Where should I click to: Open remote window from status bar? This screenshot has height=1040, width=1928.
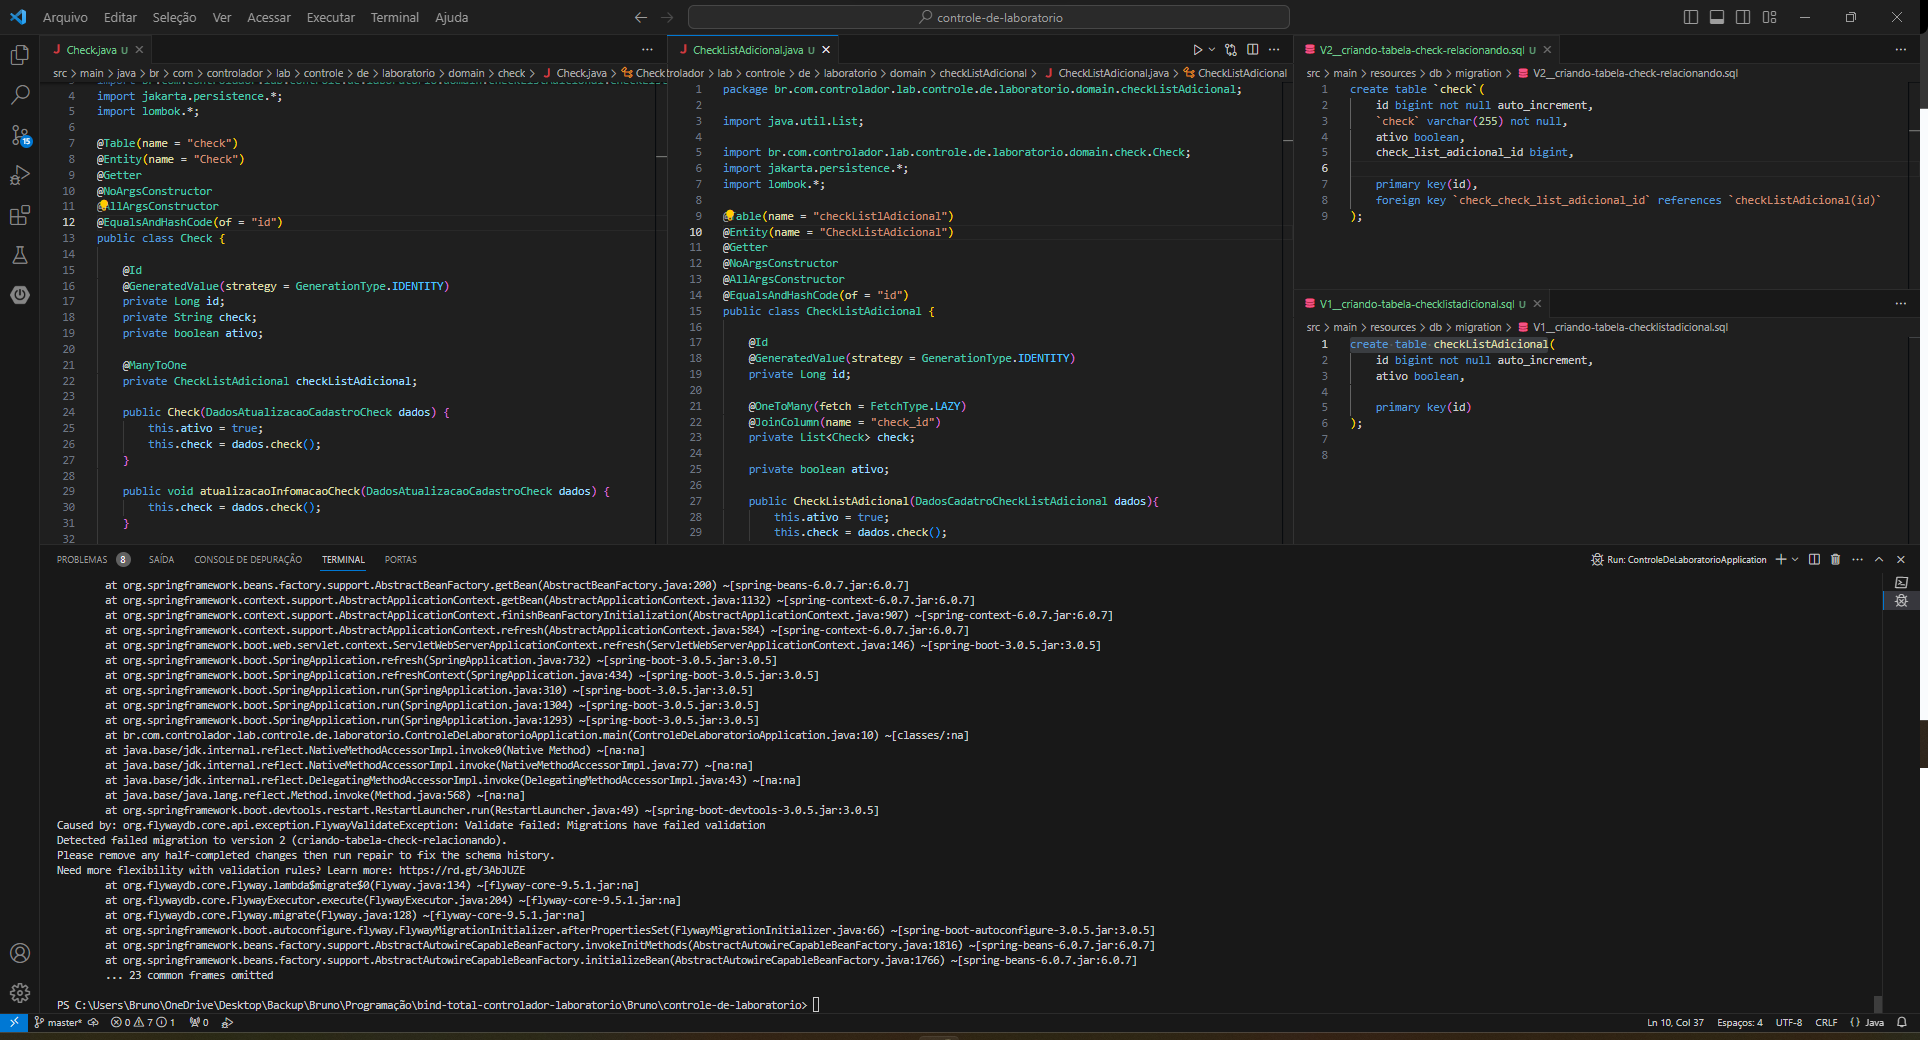(13, 1022)
